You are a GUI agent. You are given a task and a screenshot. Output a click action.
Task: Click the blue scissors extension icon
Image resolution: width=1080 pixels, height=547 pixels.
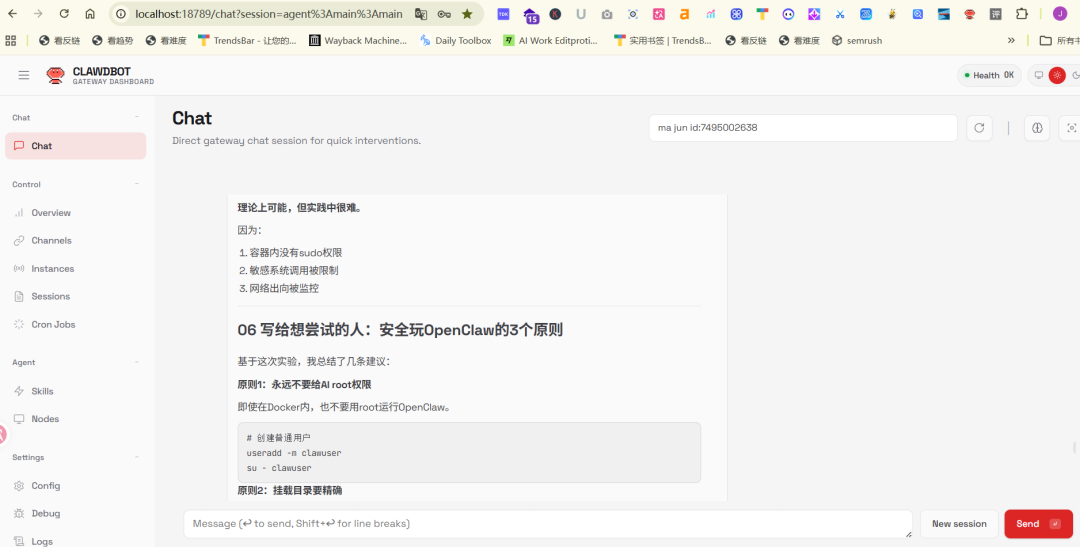pyautogui.click(x=840, y=14)
